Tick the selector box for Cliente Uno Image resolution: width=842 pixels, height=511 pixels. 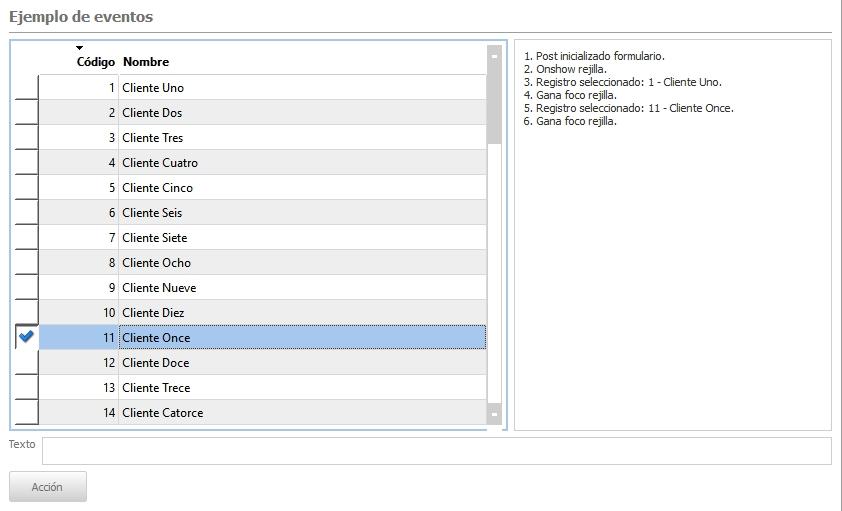pyautogui.click(x=26, y=87)
